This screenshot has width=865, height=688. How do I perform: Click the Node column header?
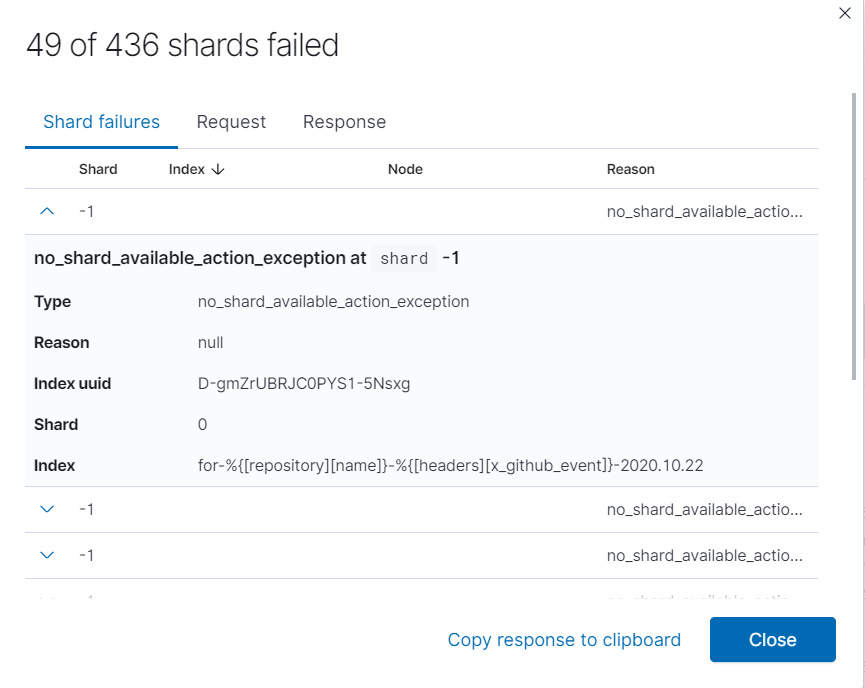click(x=405, y=170)
